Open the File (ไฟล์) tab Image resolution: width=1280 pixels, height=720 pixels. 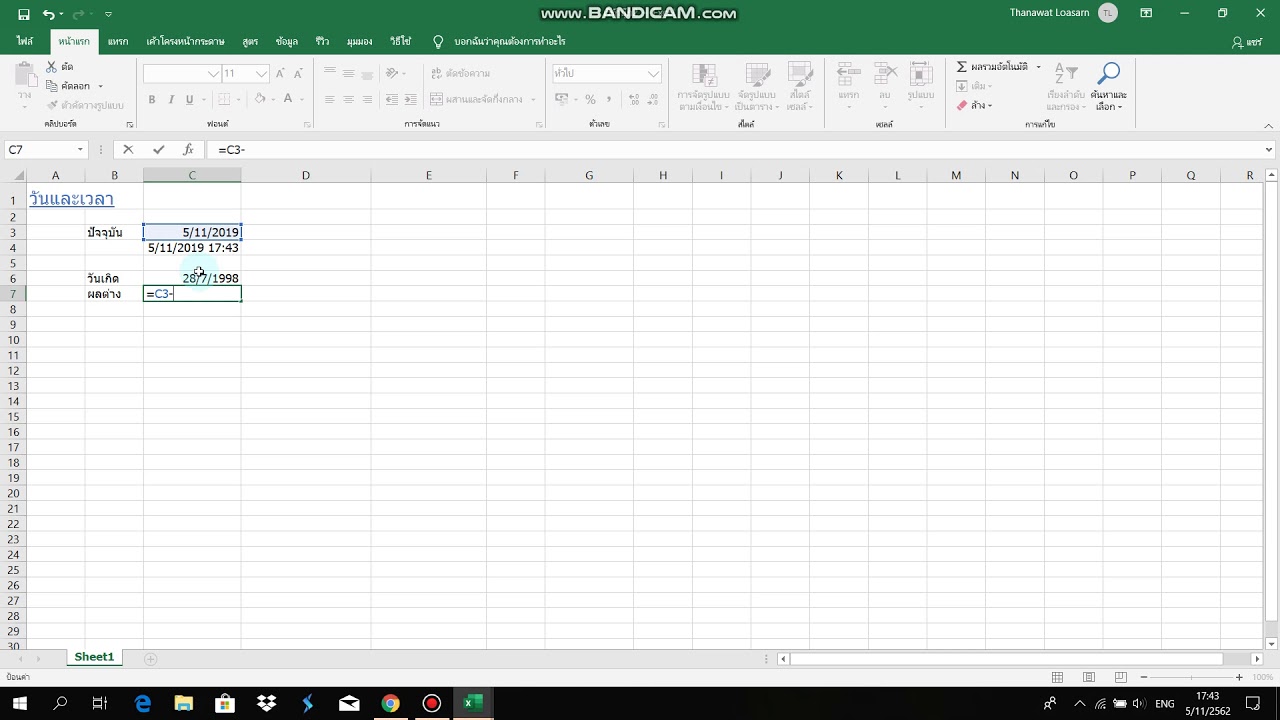(25, 41)
